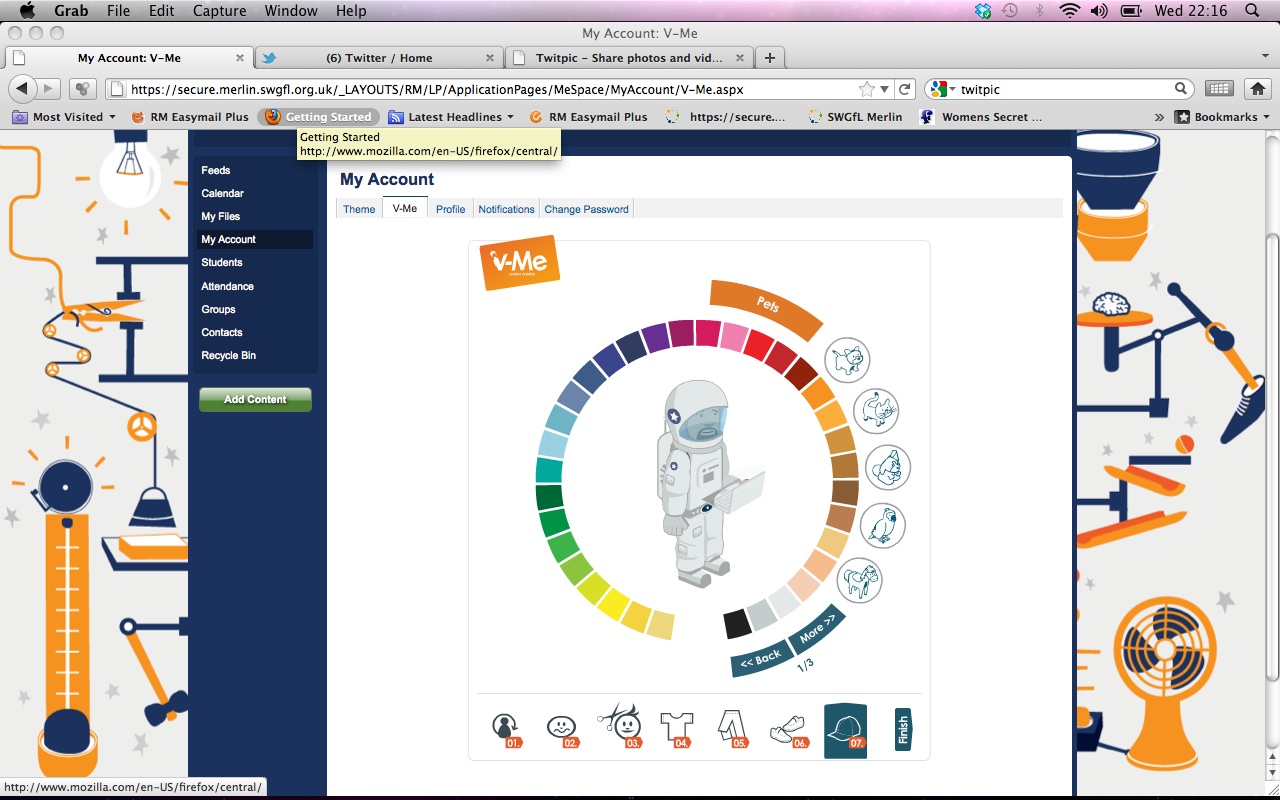This screenshot has height=800, width=1280.
Task: Switch to the Theme tab
Action: click(359, 209)
